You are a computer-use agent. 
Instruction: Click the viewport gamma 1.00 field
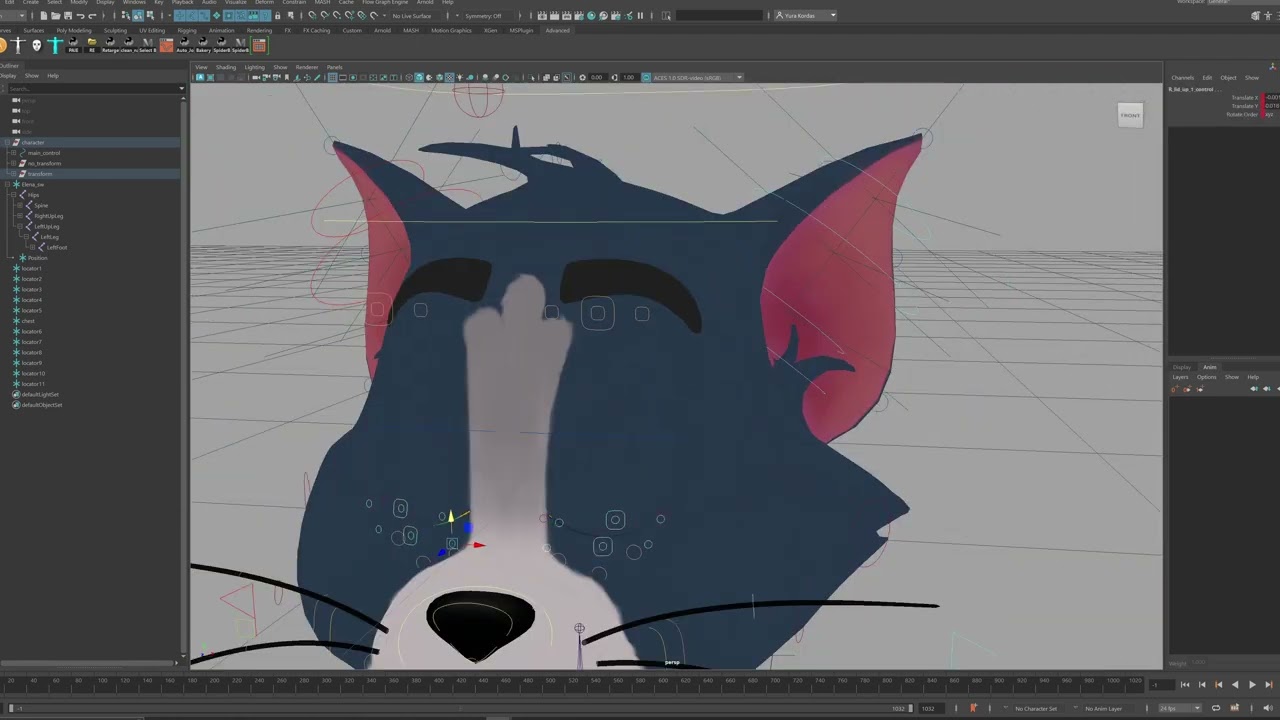coord(628,77)
